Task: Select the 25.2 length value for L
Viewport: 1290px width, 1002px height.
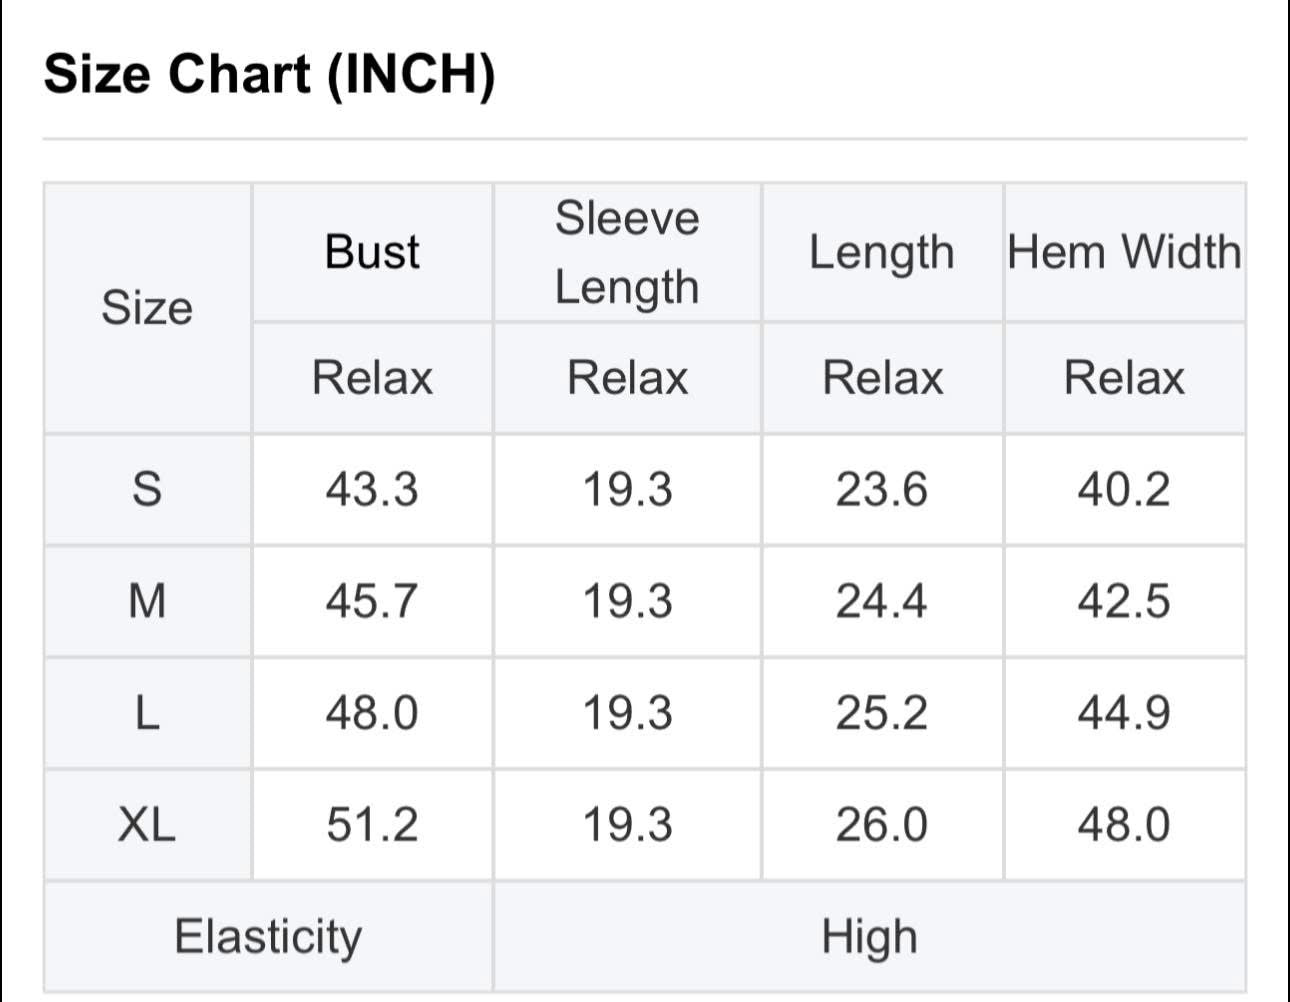Action: pyautogui.click(x=882, y=714)
